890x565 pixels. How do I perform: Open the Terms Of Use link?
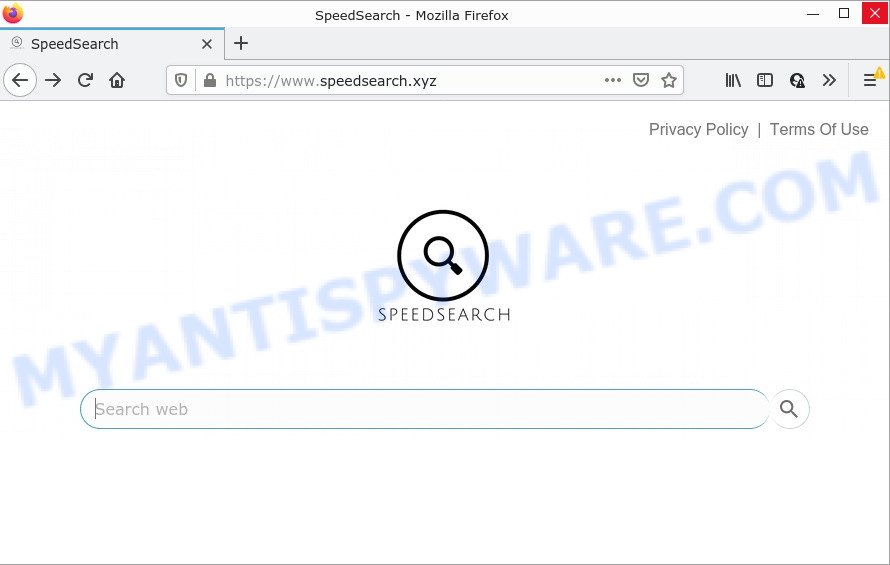[x=818, y=129]
